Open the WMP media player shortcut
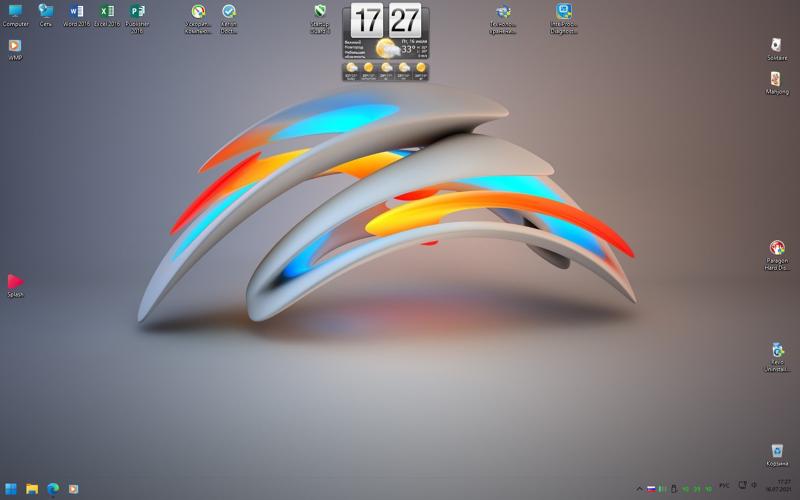Image resolution: width=800 pixels, height=500 pixels. click(x=15, y=49)
